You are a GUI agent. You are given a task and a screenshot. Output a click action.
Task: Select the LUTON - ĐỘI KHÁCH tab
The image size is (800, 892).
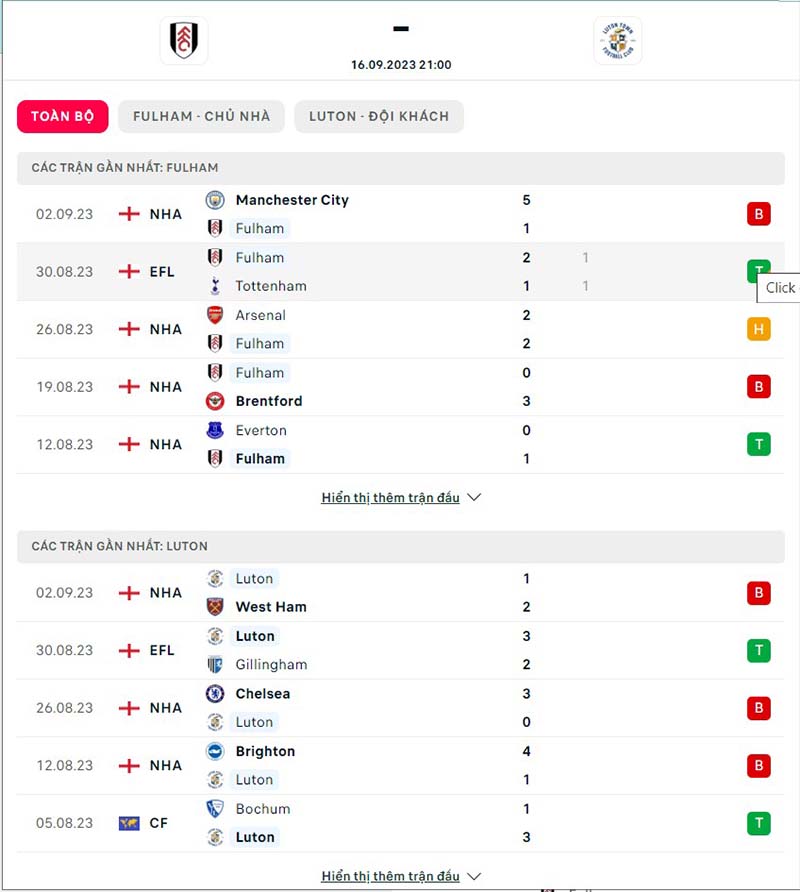tap(379, 116)
